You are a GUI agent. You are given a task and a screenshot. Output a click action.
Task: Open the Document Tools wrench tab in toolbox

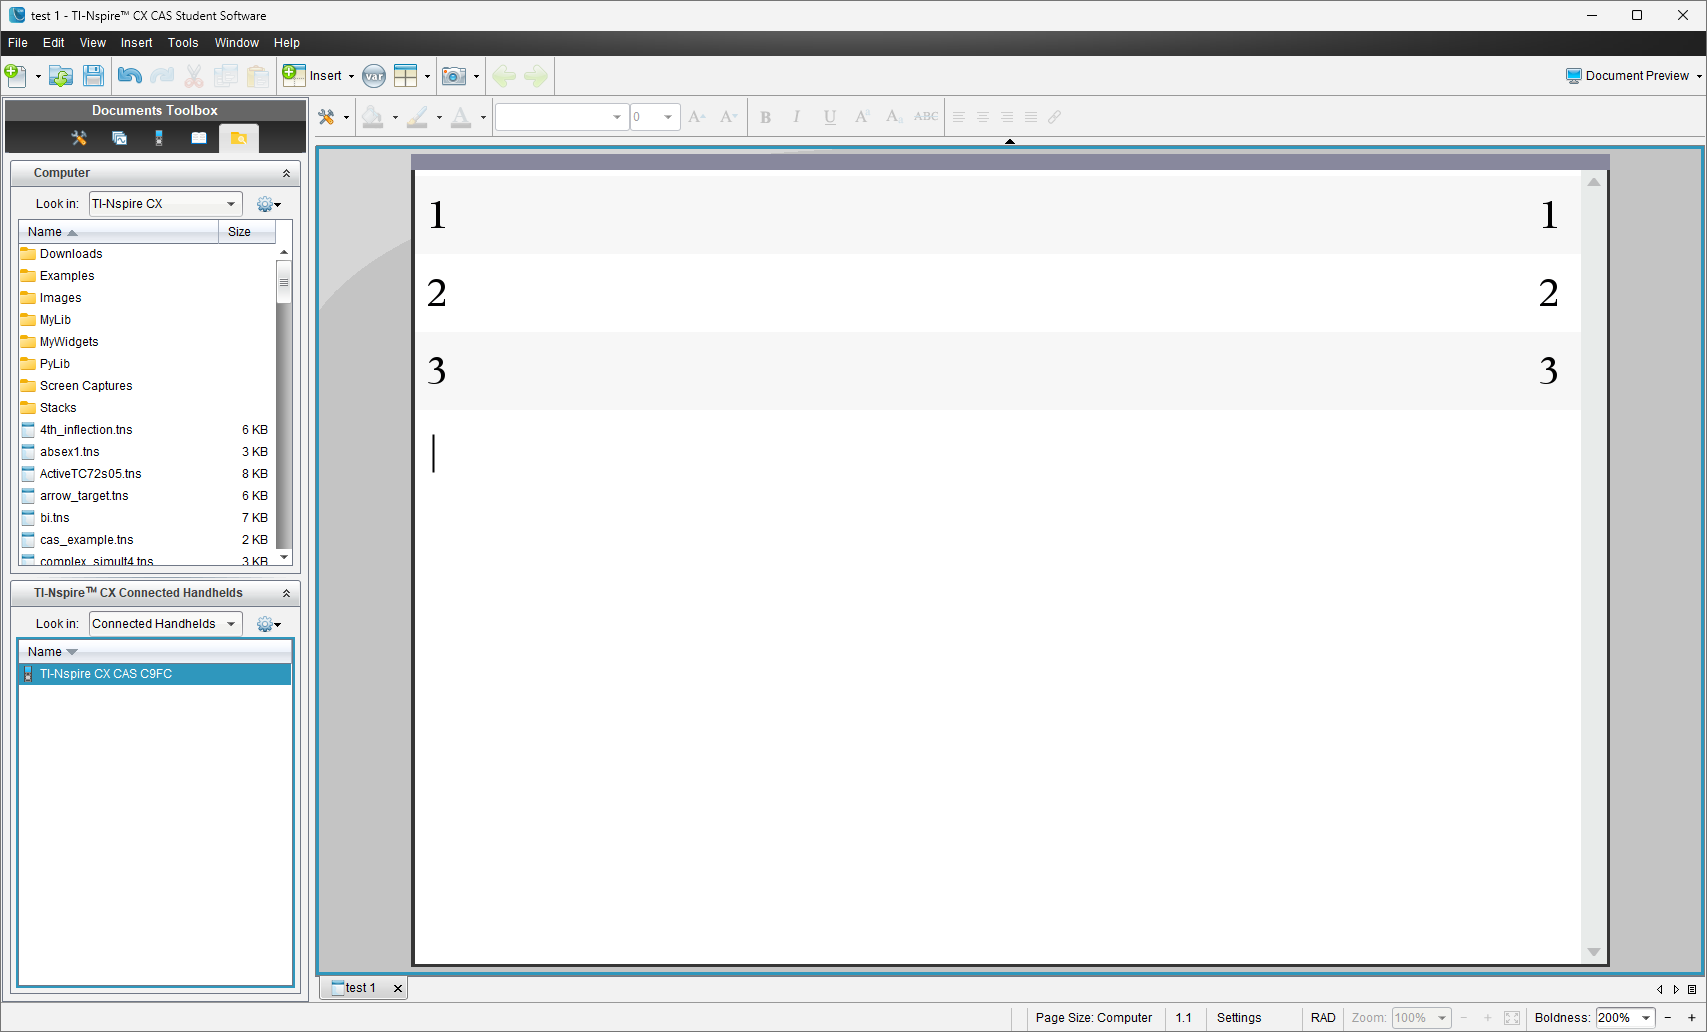[79, 138]
